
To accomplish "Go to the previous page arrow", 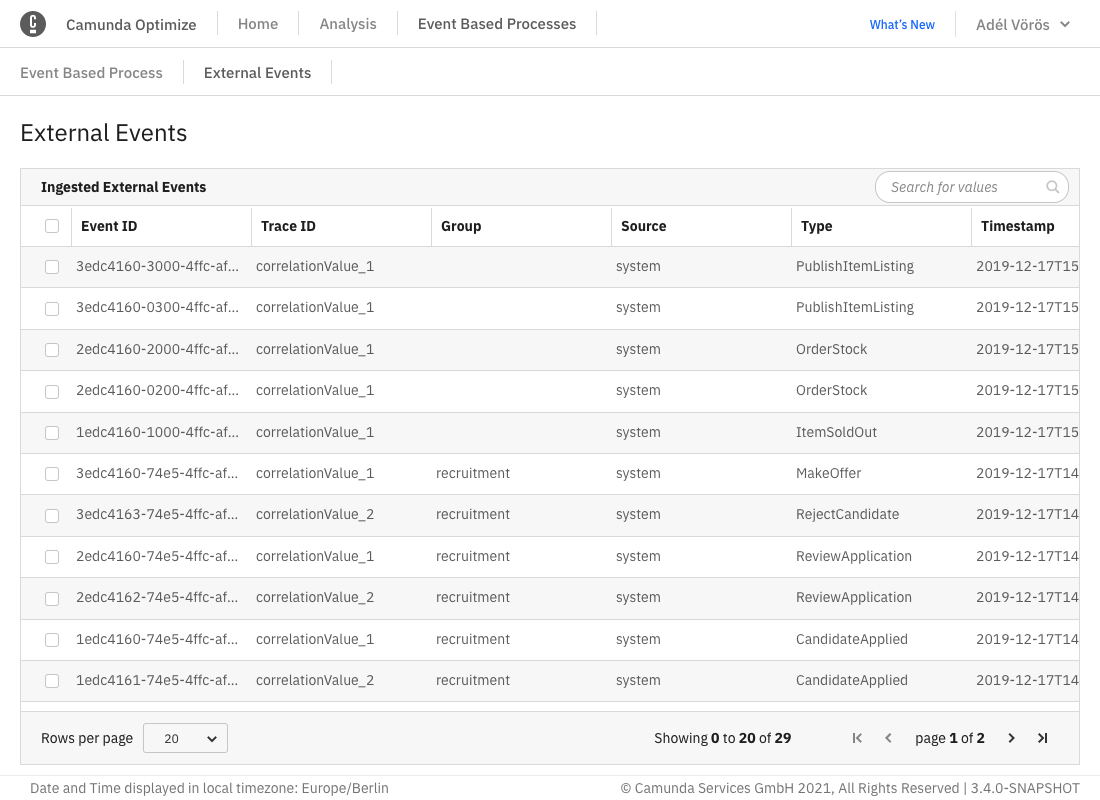I will (888, 738).
